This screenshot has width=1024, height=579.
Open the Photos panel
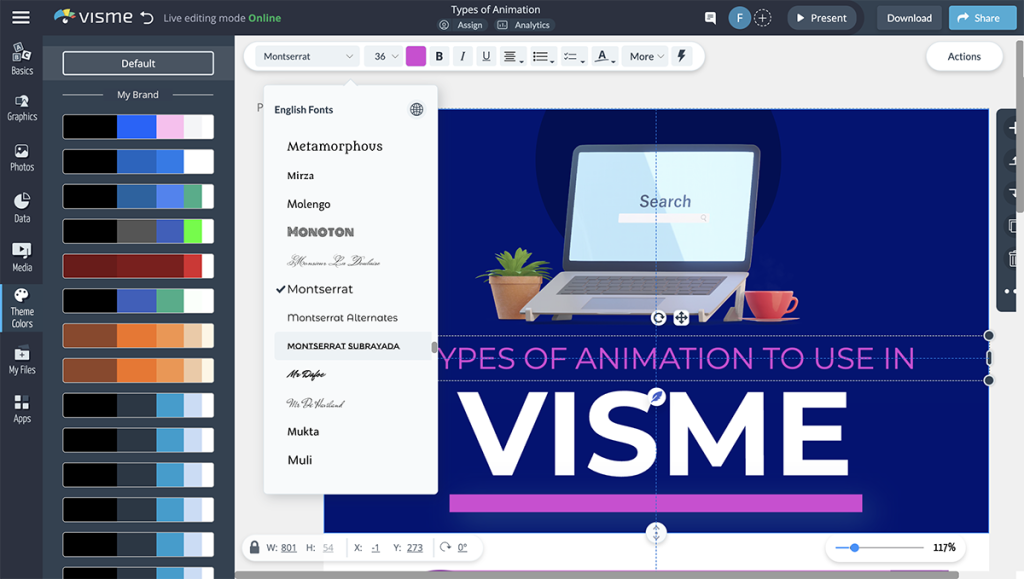pyautogui.click(x=21, y=157)
